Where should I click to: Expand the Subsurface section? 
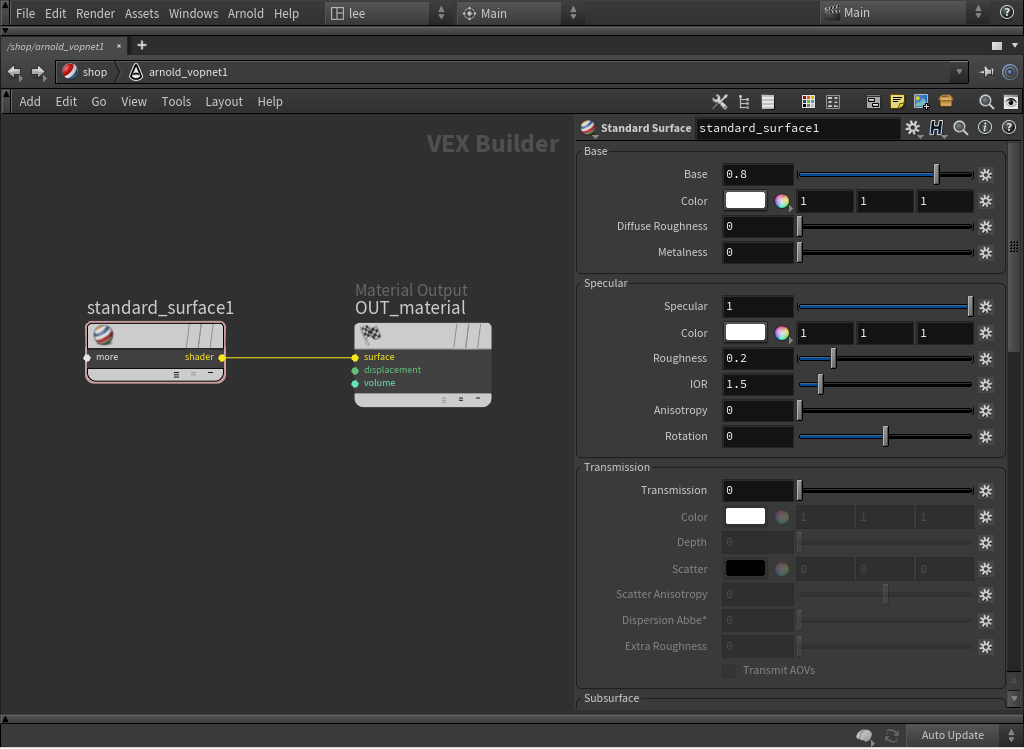[611, 698]
